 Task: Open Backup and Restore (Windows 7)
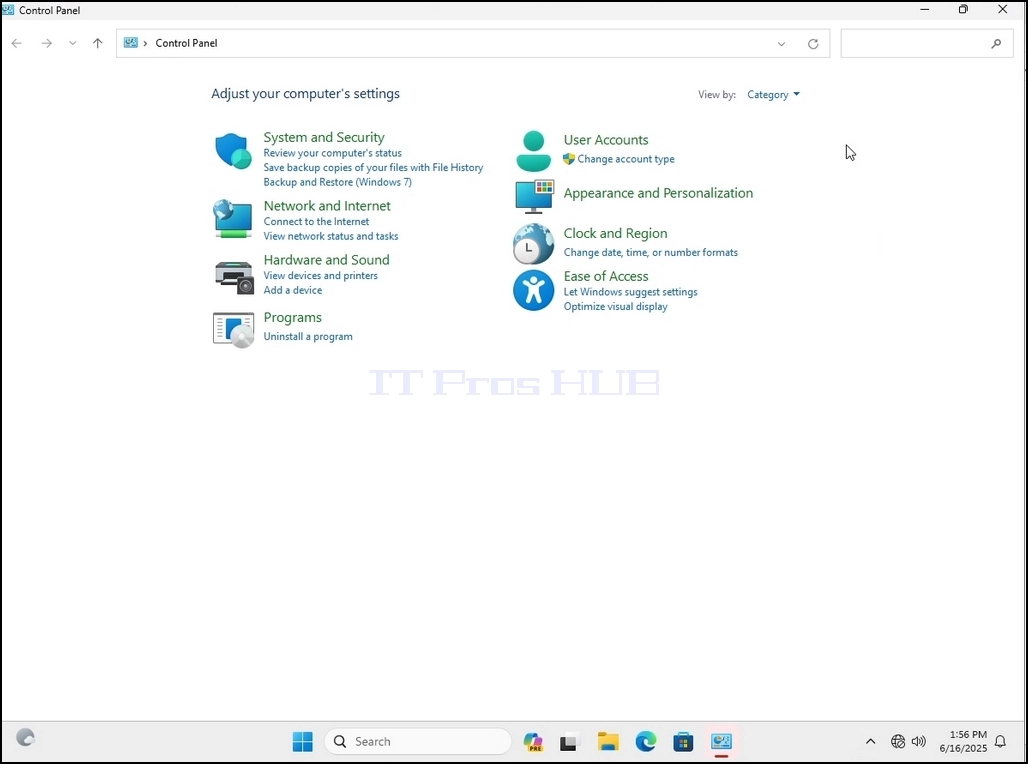pos(338,182)
